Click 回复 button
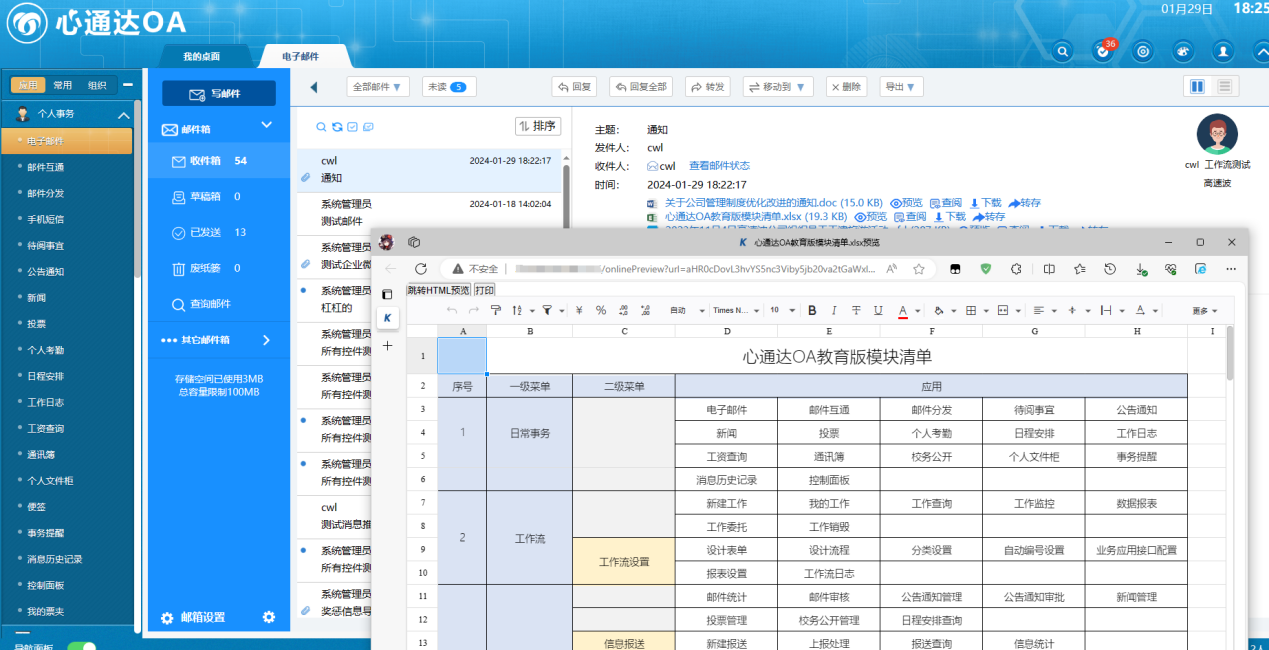Screen dimensions: 1269x650 (575, 87)
